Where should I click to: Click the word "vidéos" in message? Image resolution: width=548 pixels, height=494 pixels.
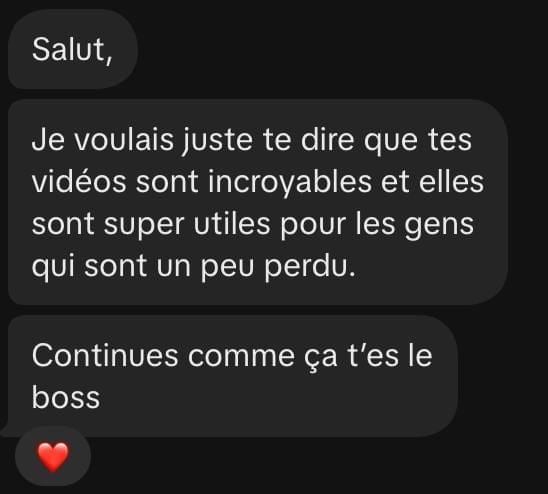coord(79,181)
